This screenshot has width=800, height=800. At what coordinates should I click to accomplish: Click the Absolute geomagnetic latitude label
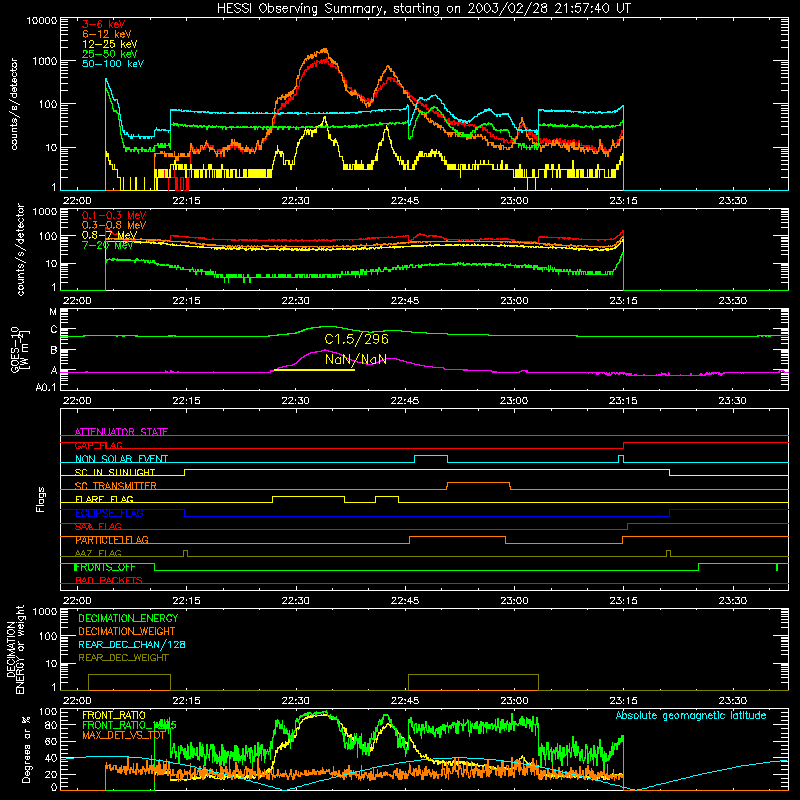point(691,715)
